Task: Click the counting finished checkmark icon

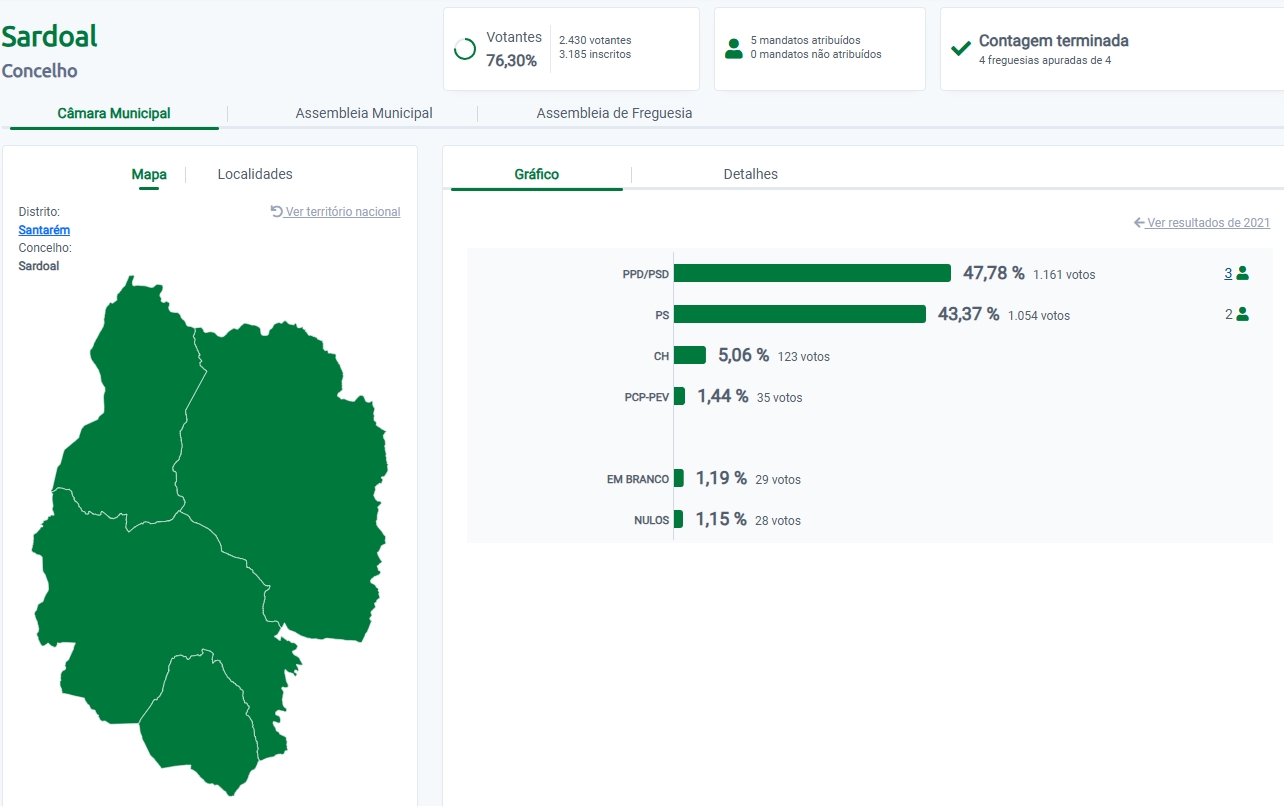Action: click(x=960, y=48)
